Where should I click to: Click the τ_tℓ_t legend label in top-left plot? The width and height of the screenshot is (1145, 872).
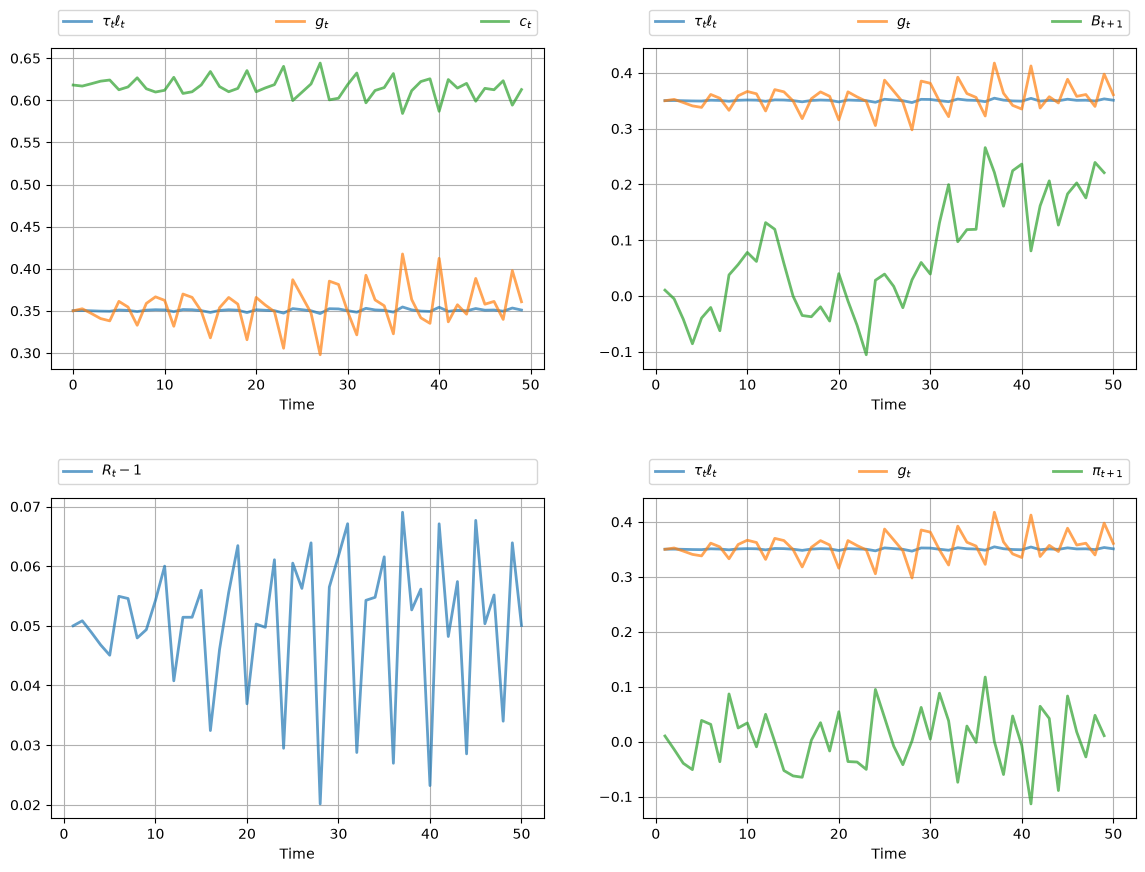(113, 22)
